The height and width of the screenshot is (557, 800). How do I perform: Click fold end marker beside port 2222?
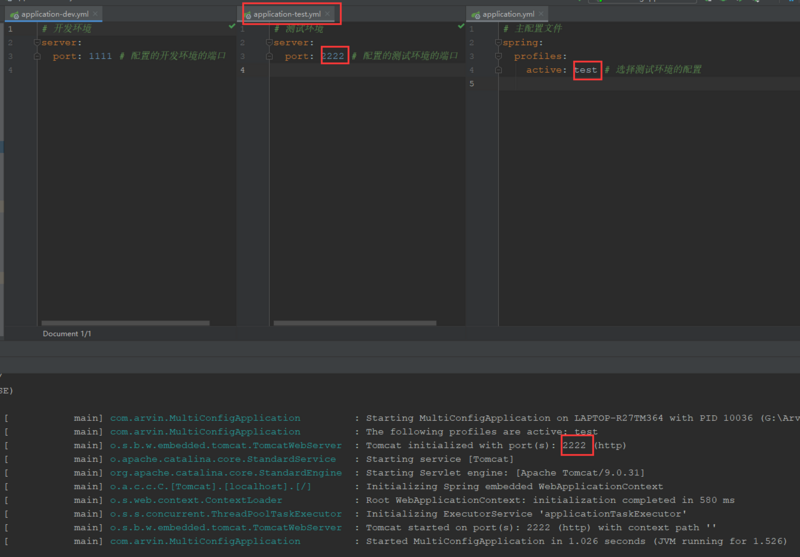[269, 56]
